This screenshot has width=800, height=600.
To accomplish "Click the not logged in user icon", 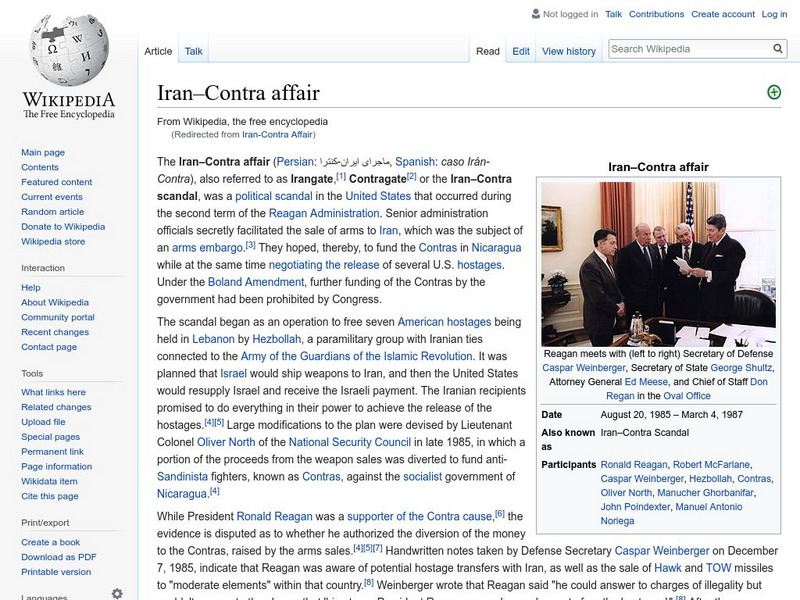I will (x=535, y=15).
